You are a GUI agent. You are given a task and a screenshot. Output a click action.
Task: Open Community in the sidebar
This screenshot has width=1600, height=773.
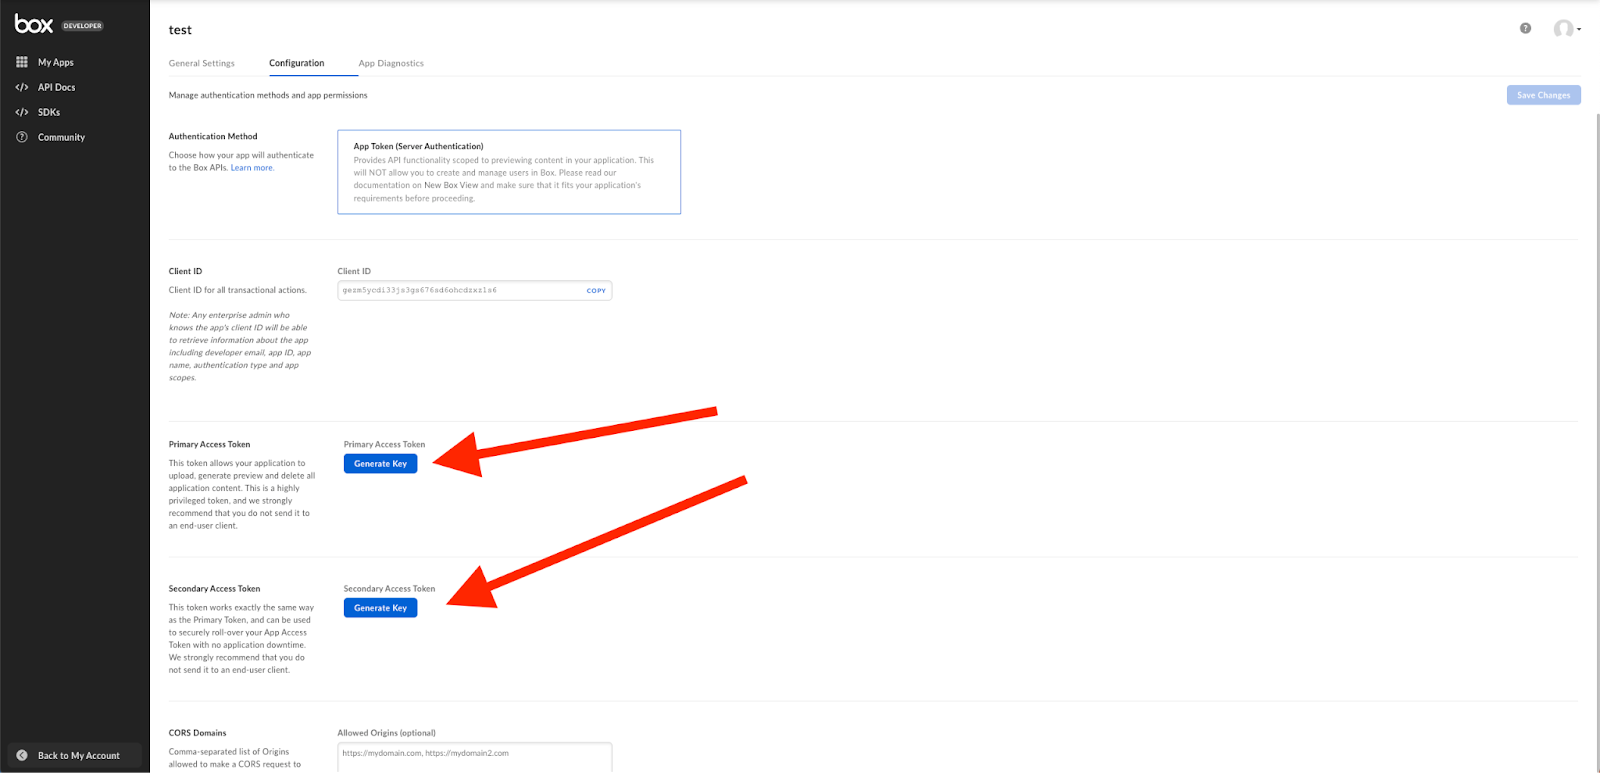pyautogui.click(x=61, y=137)
